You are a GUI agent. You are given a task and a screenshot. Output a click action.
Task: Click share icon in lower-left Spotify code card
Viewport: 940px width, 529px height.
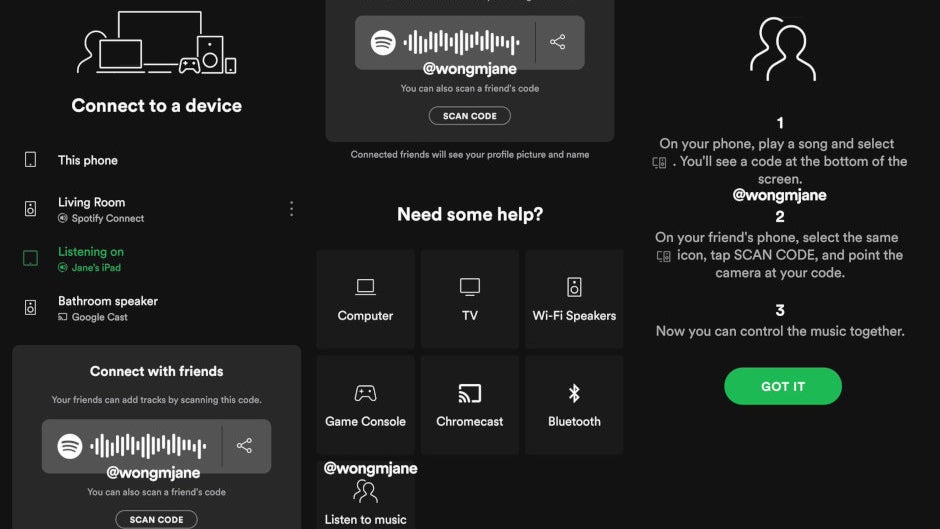244,445
